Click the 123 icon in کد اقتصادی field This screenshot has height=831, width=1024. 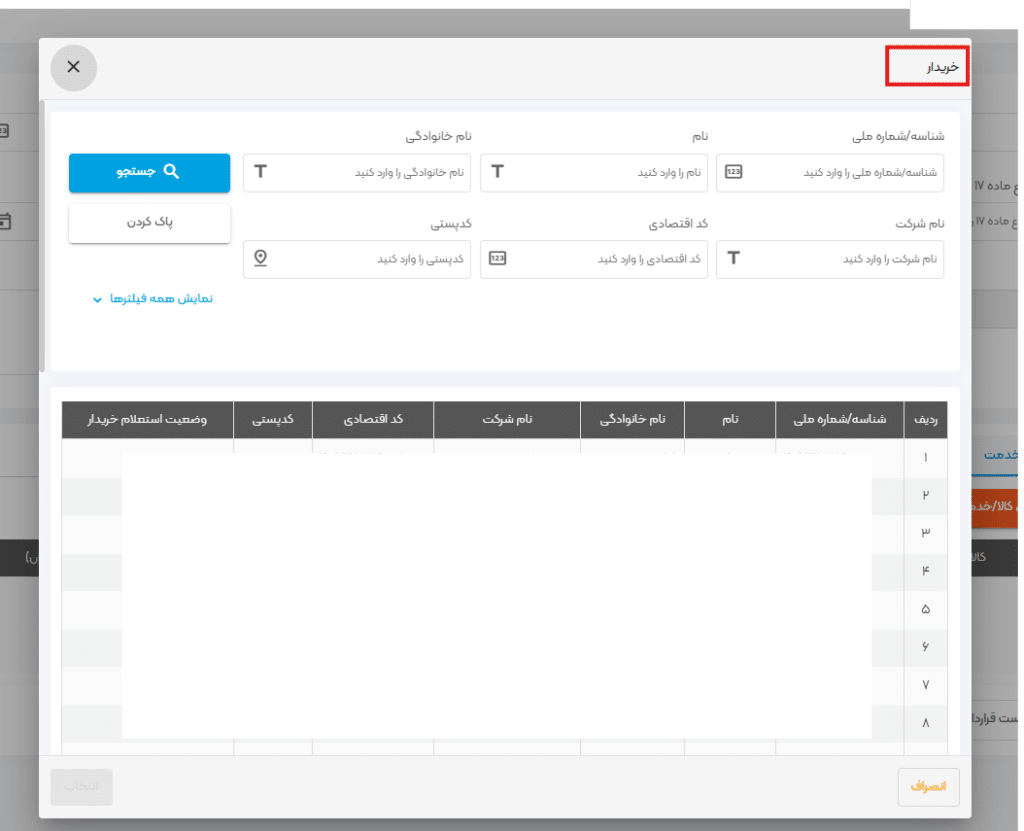pos(497,258)
